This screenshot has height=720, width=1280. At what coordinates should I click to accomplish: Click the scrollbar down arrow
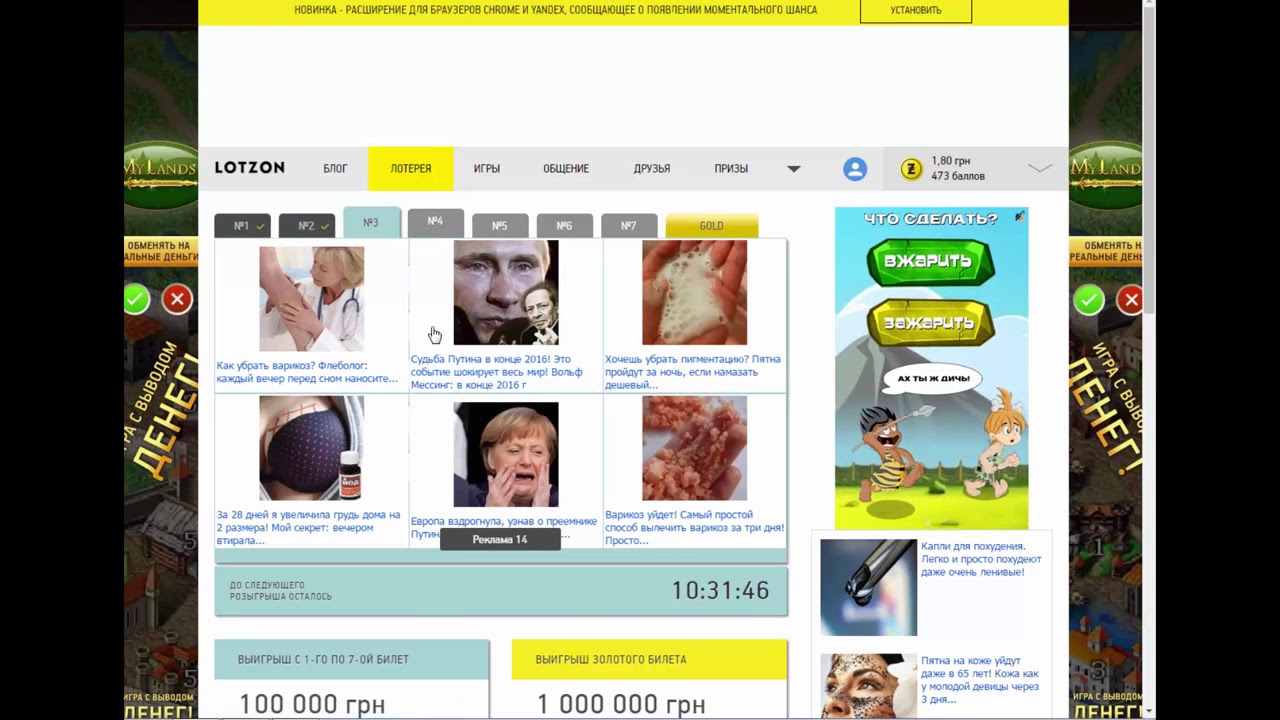[x=1149, y=711]
